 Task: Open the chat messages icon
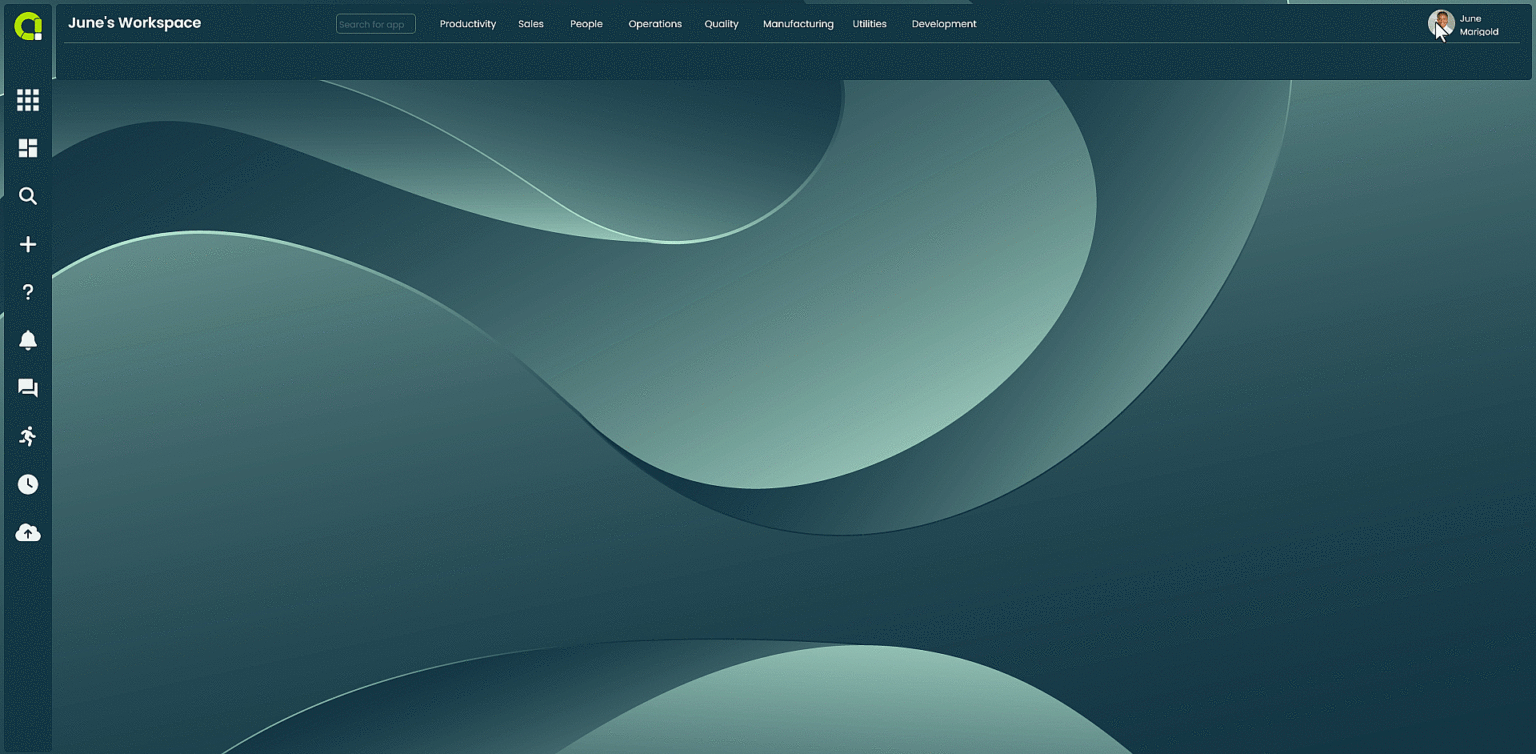point(28,388)
